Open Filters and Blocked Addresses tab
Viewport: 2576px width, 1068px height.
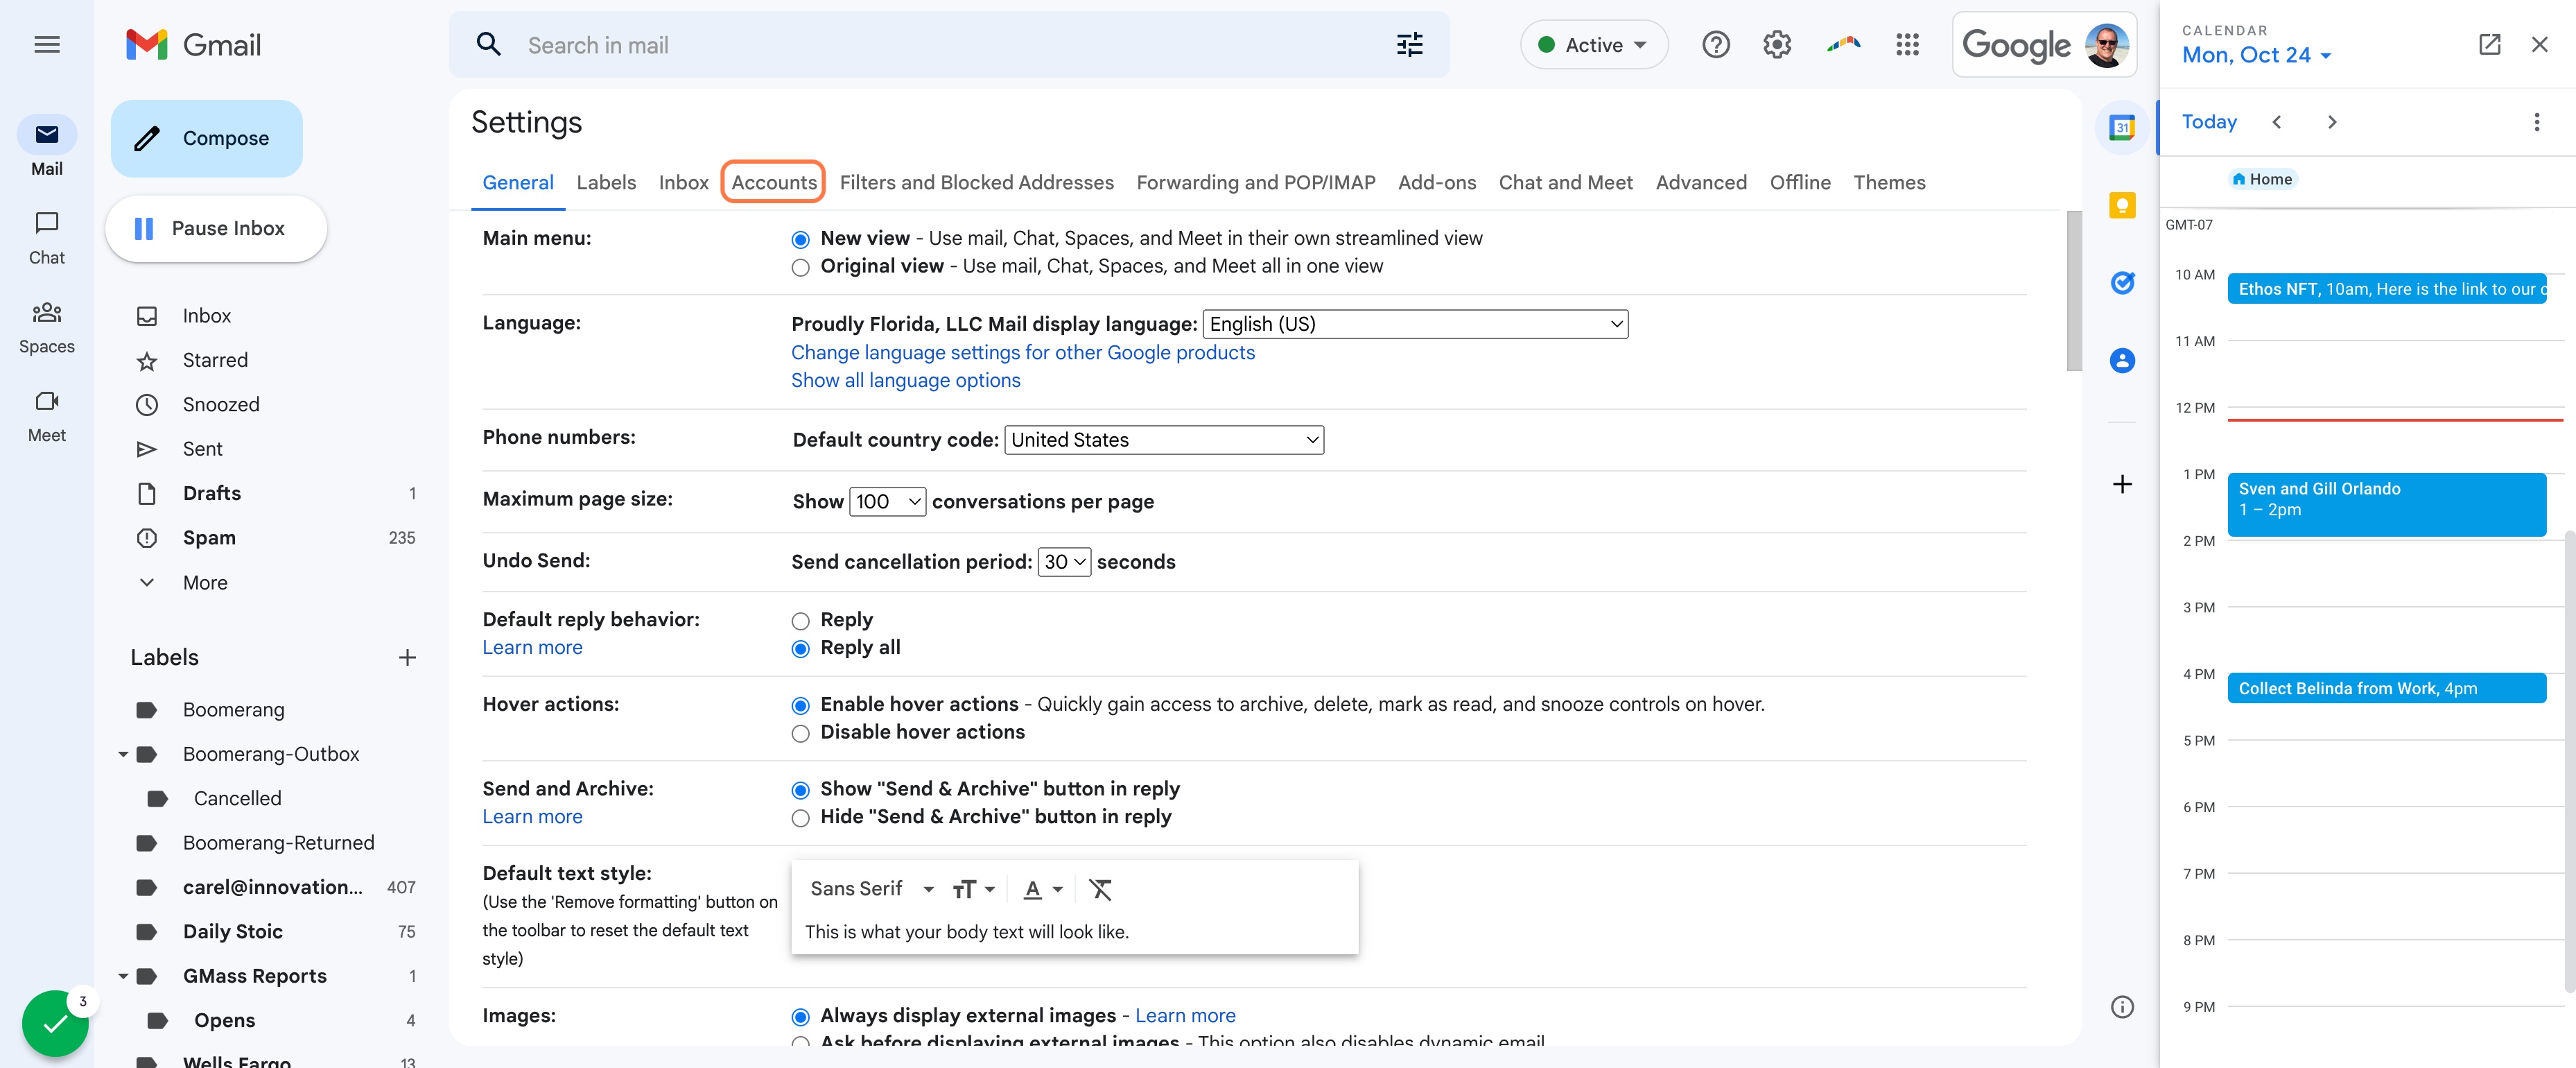976,182
